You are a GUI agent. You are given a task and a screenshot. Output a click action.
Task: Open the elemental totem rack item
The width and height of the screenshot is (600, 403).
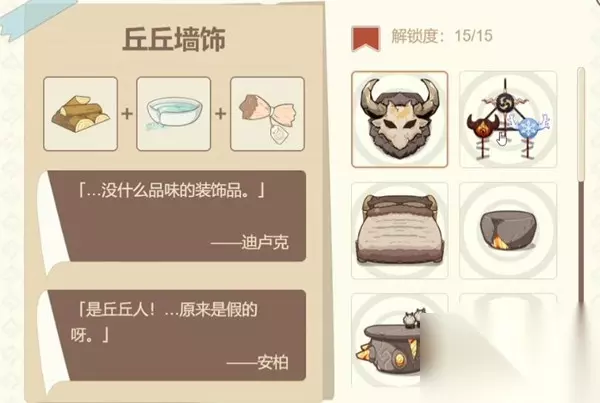coord(508,119)
